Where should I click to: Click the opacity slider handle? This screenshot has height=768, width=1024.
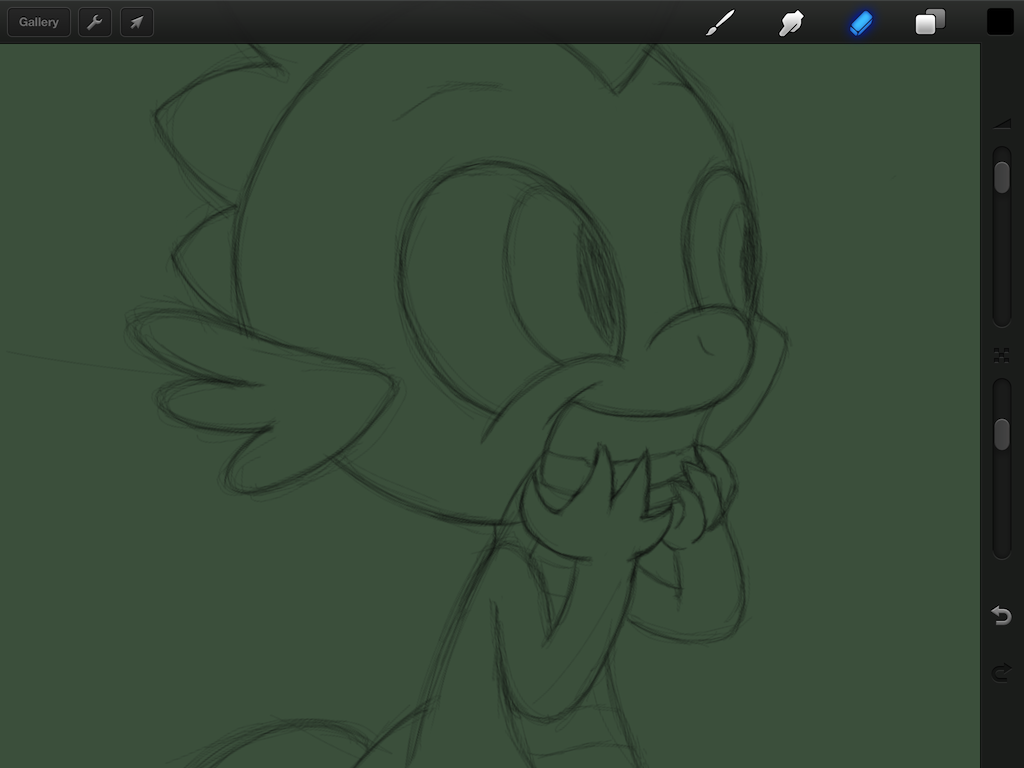(1001, 434)
